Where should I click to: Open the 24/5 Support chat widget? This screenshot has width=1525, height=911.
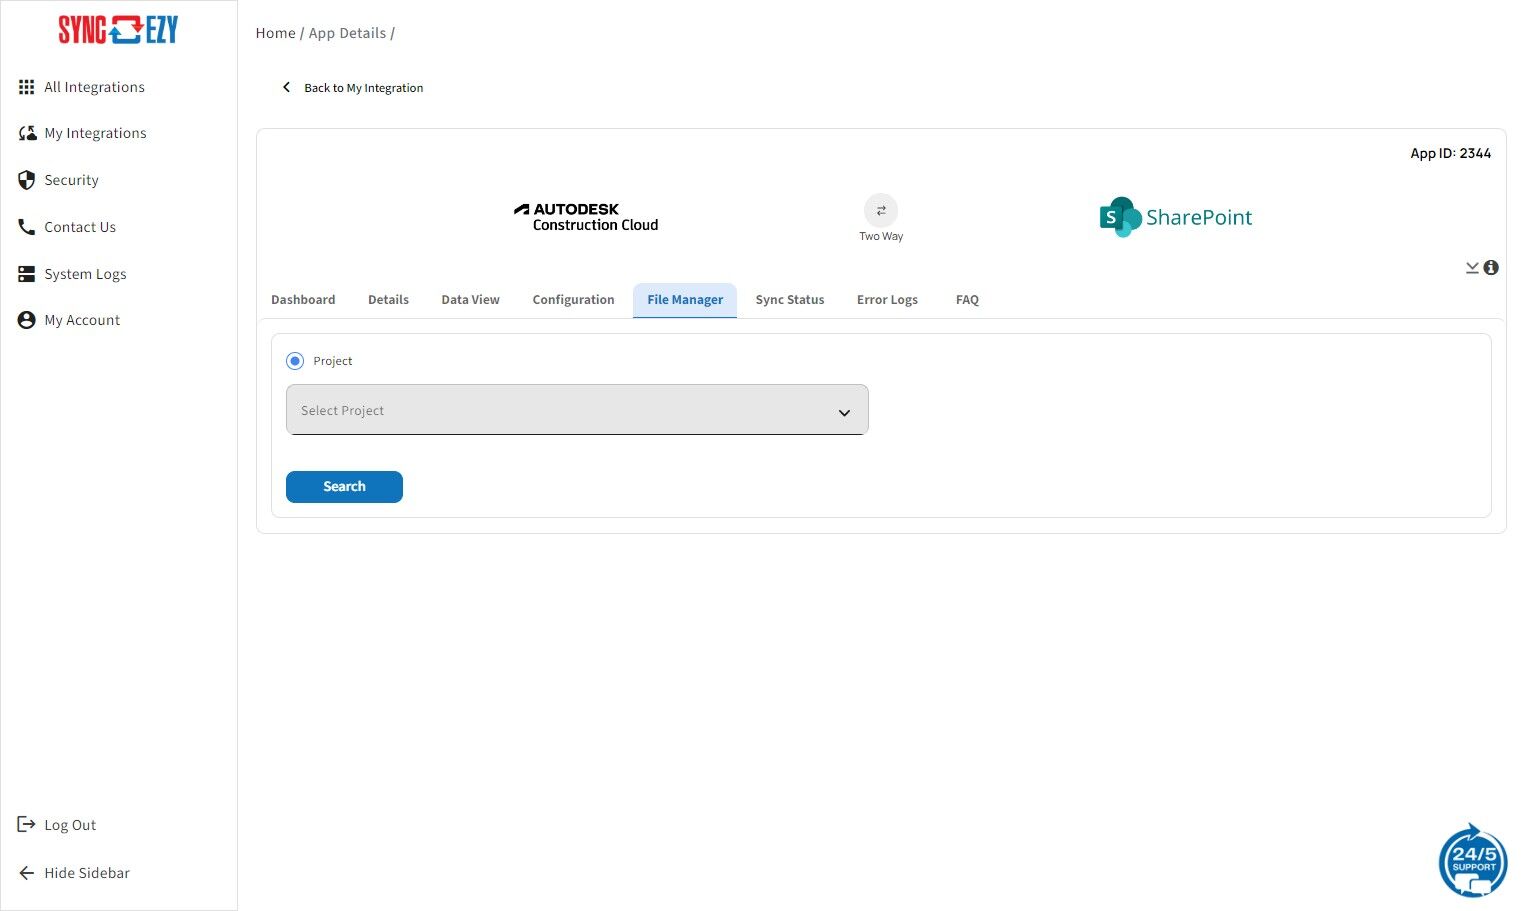1473,860
